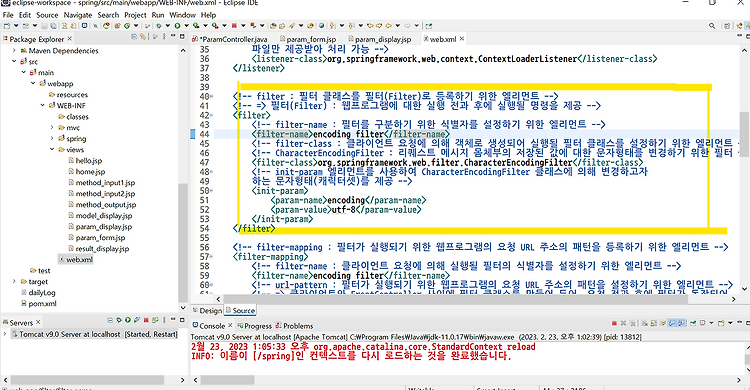Click Collapse All icon in Package Explorer
Screen dimensions: 750x390
click(134, 36)
